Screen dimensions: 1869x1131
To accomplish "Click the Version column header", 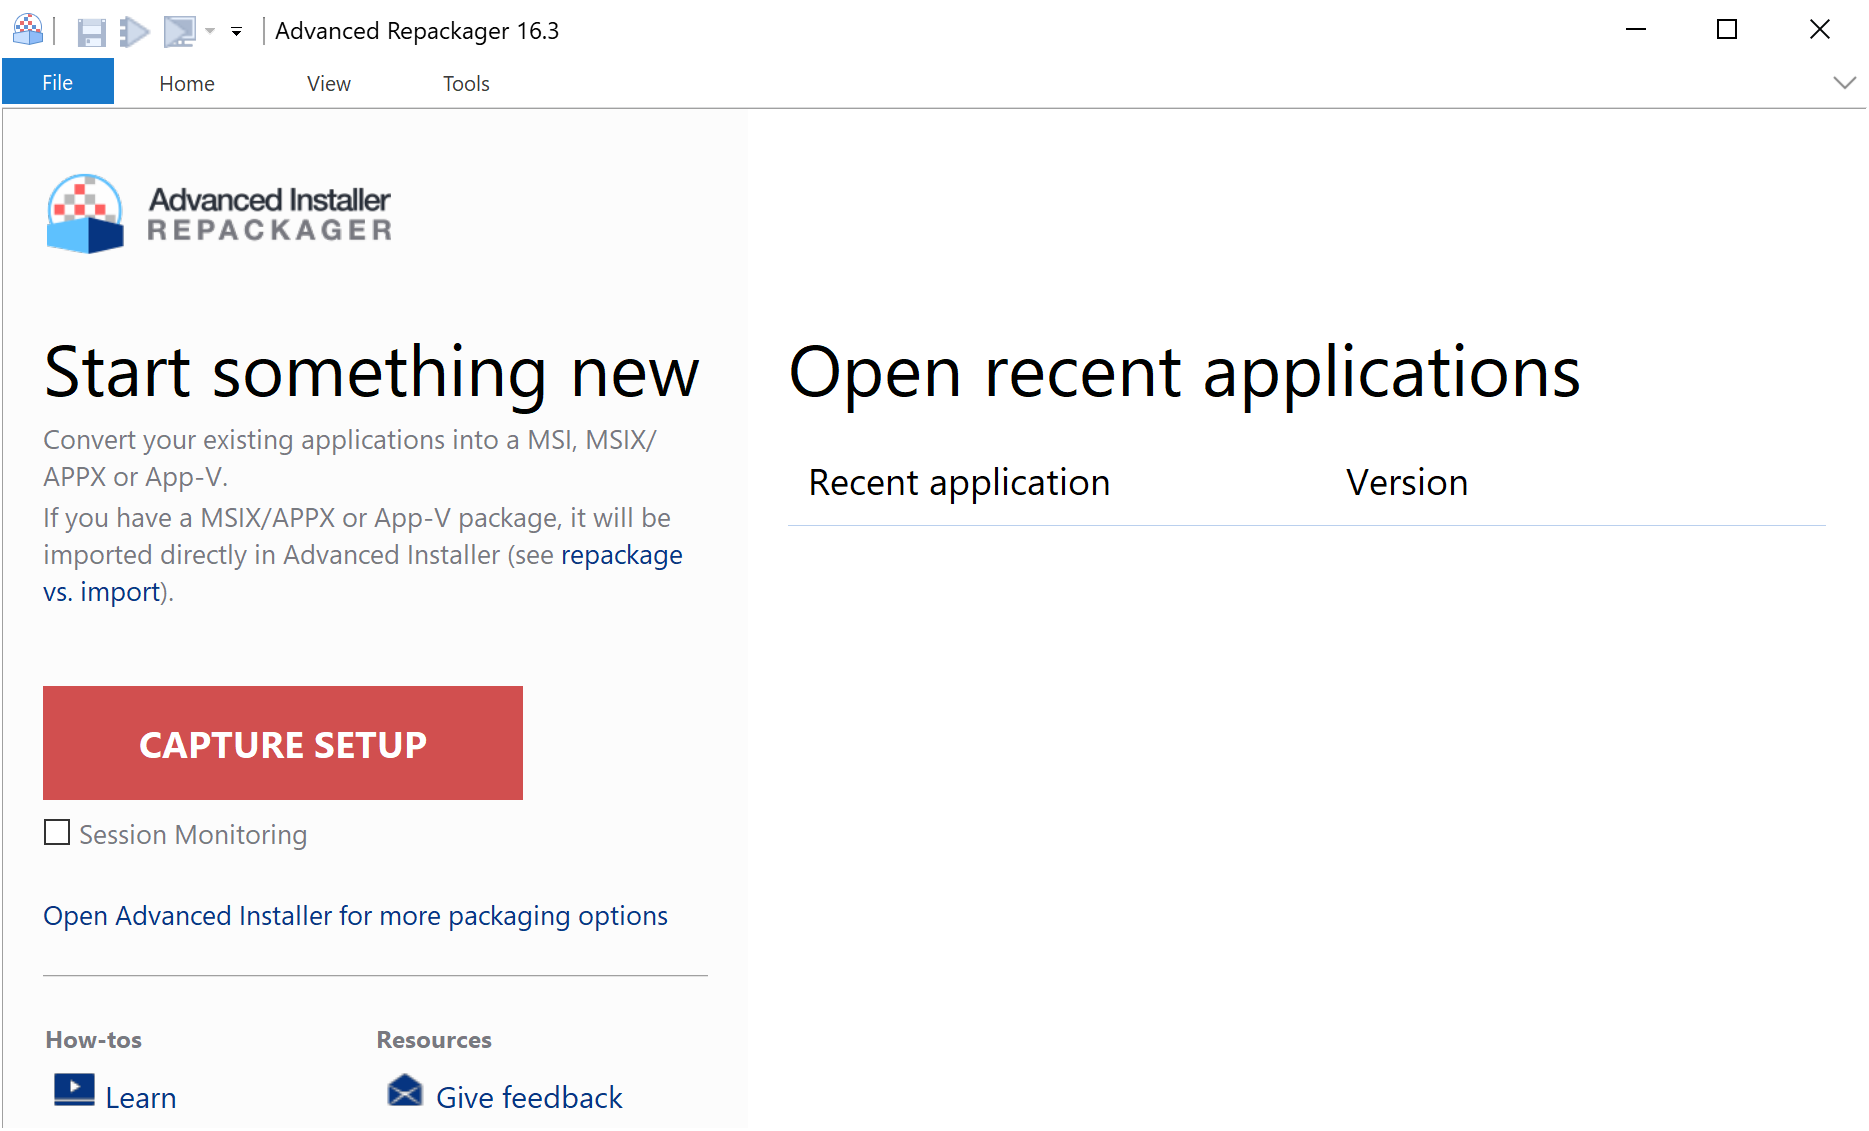I will [1407, 483].
